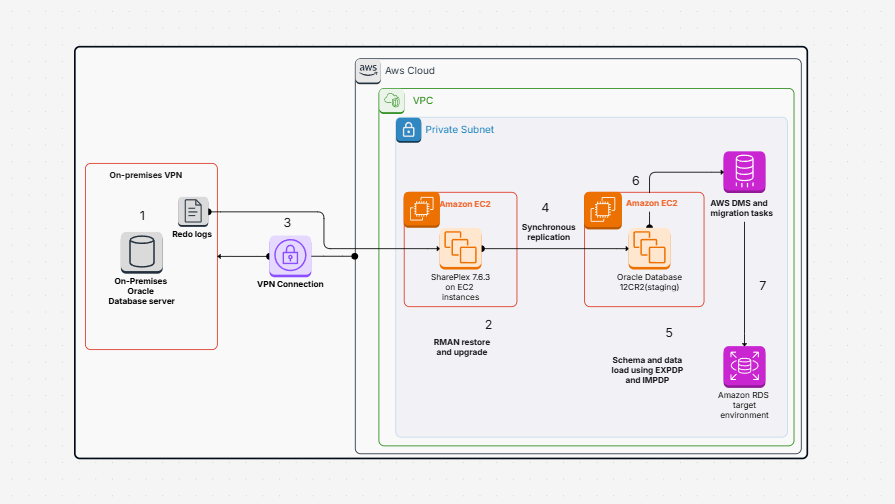Click the VPC cloud icon
The height and width of the screenshot is (504, 895).
(x=392, y=101)
